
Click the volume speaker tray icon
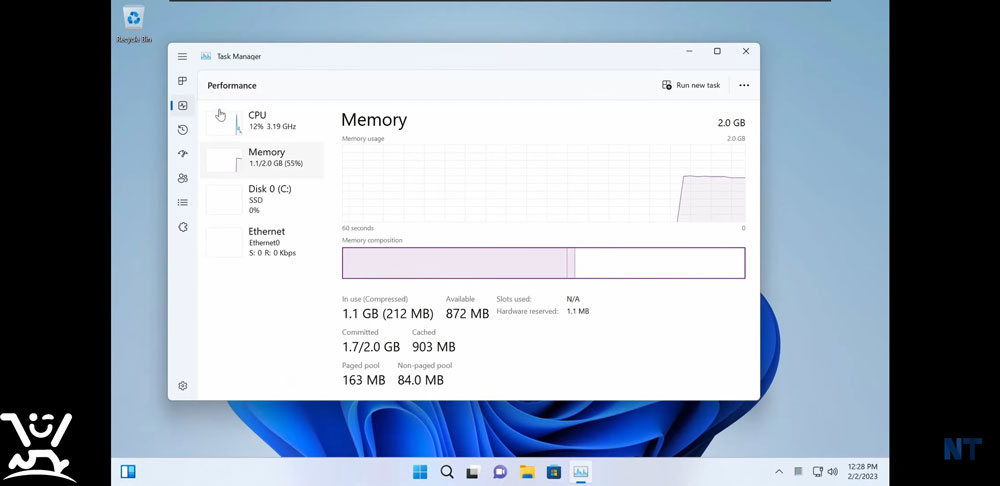[832, 472]
